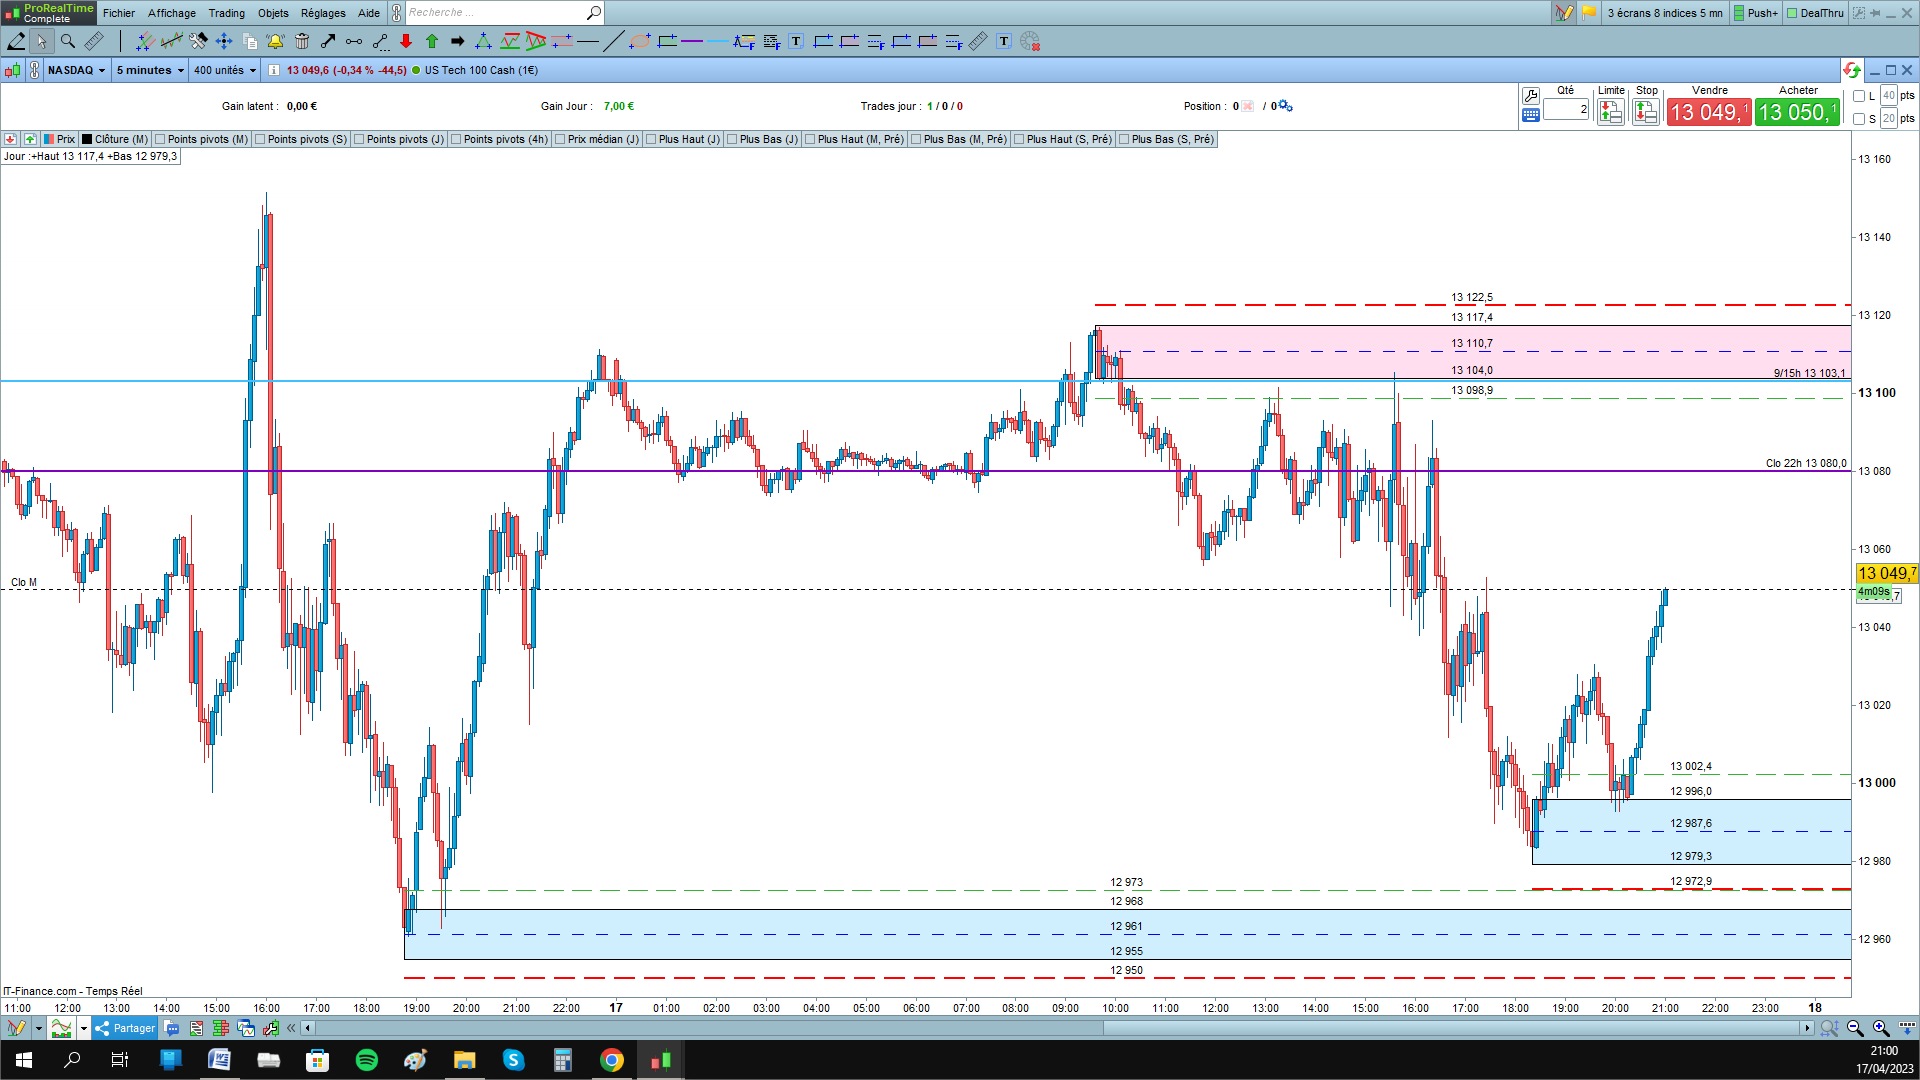This screenshot has width=1920, height=1080.
Task: Select the pencil drawing tool
Action: [x=16, y=41]
